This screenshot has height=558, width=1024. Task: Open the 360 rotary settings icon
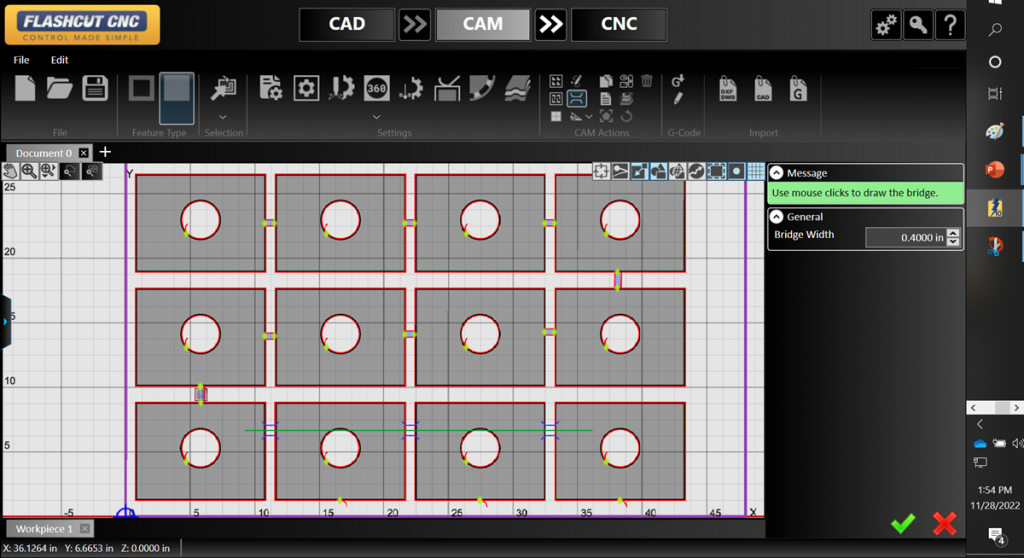376,88
